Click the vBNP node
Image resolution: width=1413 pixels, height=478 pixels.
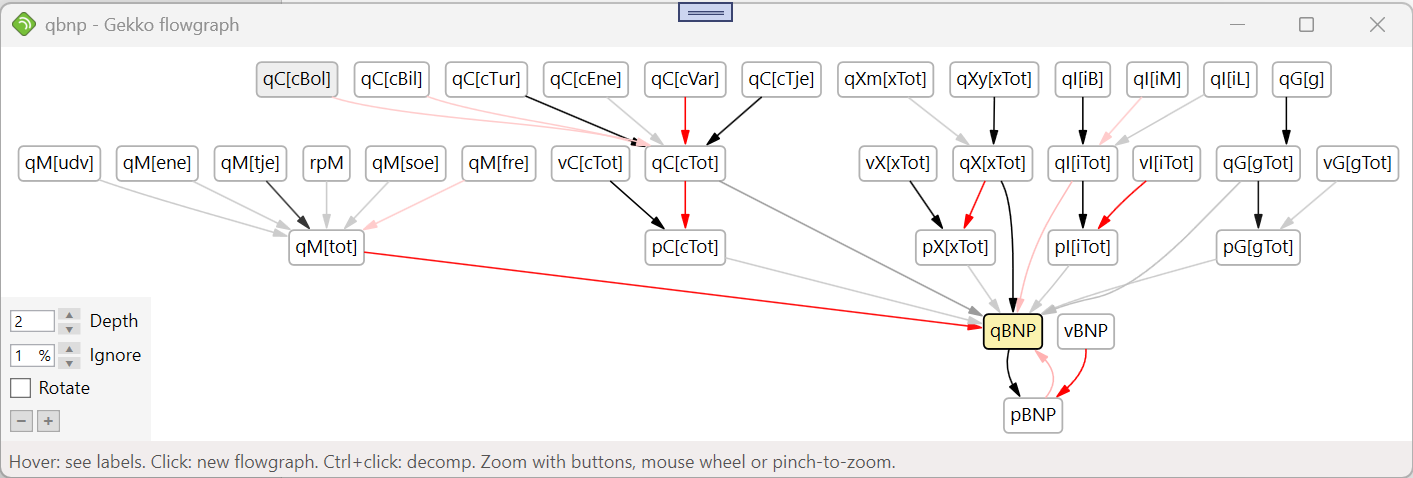(1086, 331)
